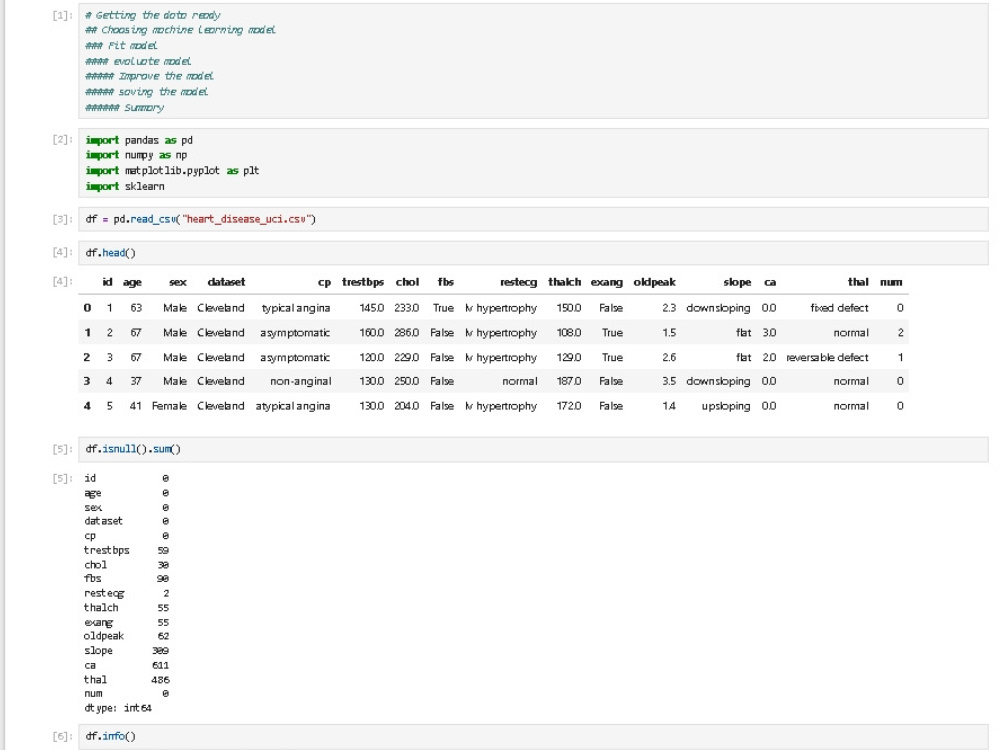
Task: Click the "trestbps 59" null-count row
Action: (126, 550)
